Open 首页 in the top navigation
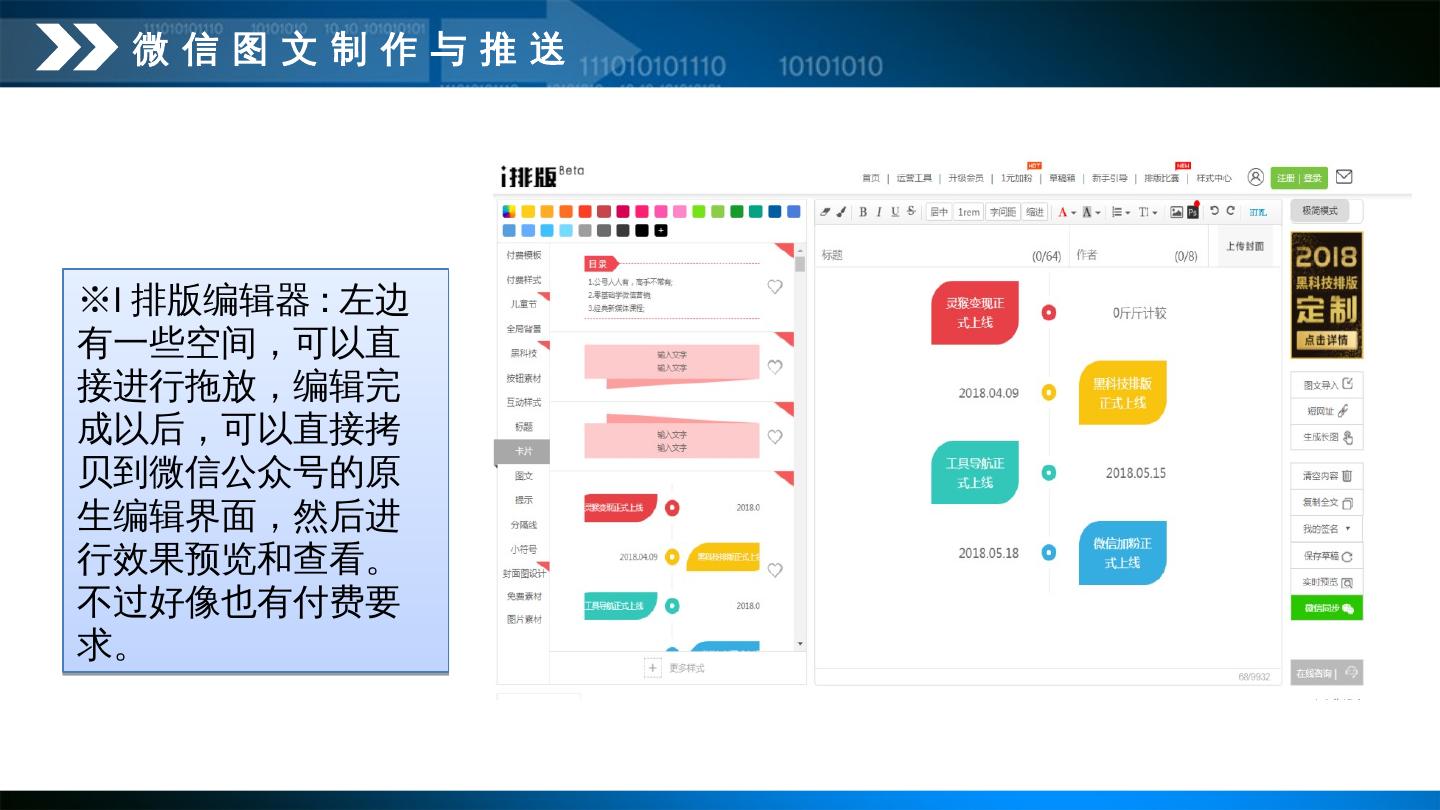 point(871,178)
